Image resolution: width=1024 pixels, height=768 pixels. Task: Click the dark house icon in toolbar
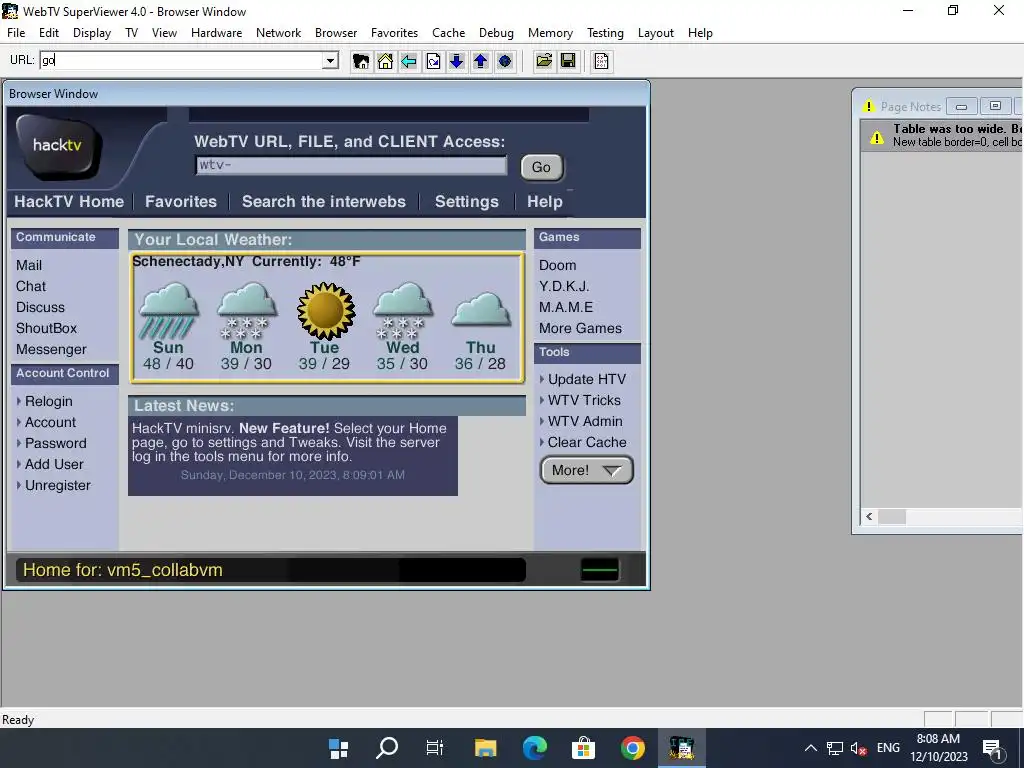click(360, 61)
